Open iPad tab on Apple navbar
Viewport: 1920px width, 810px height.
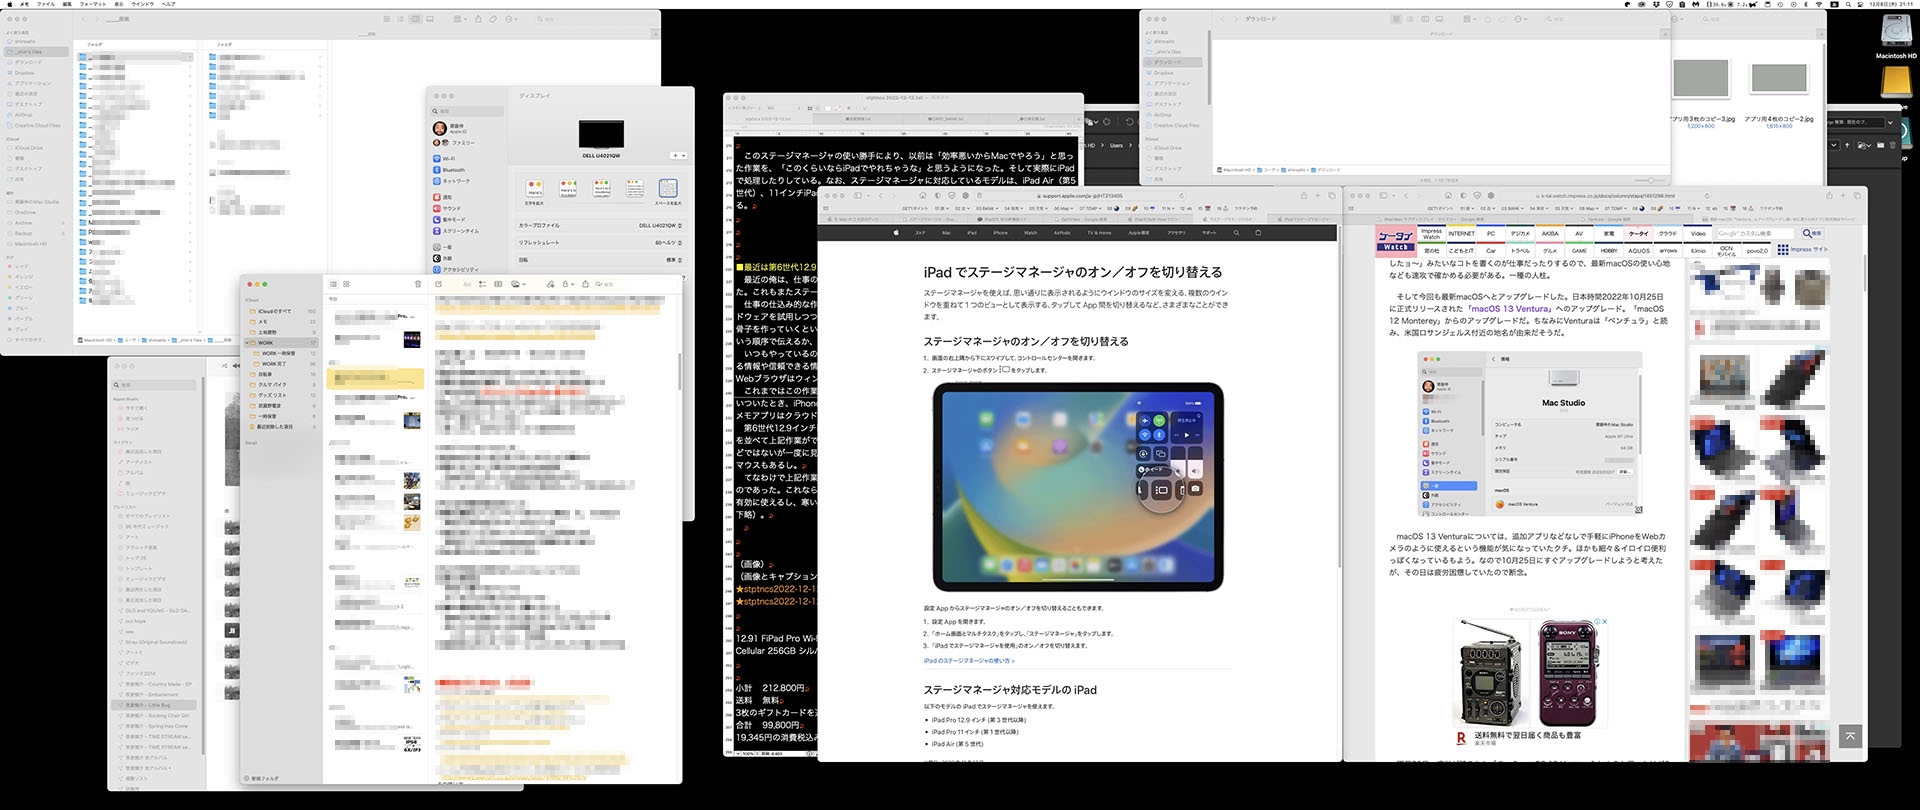coord(971,232)
